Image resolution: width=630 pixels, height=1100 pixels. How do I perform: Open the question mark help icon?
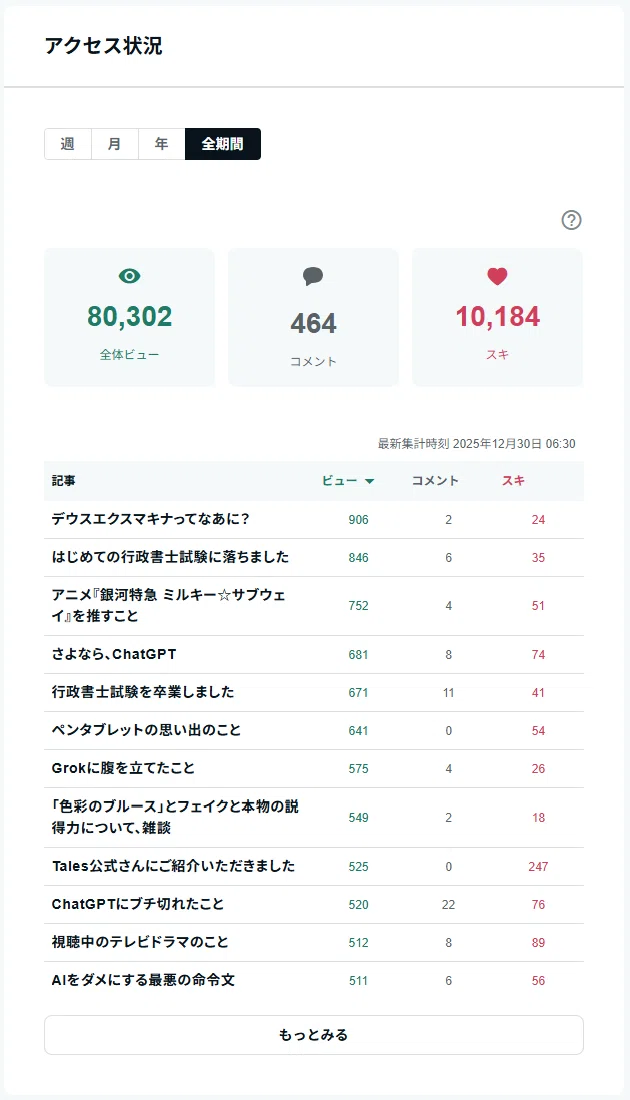tap(571, 220)
